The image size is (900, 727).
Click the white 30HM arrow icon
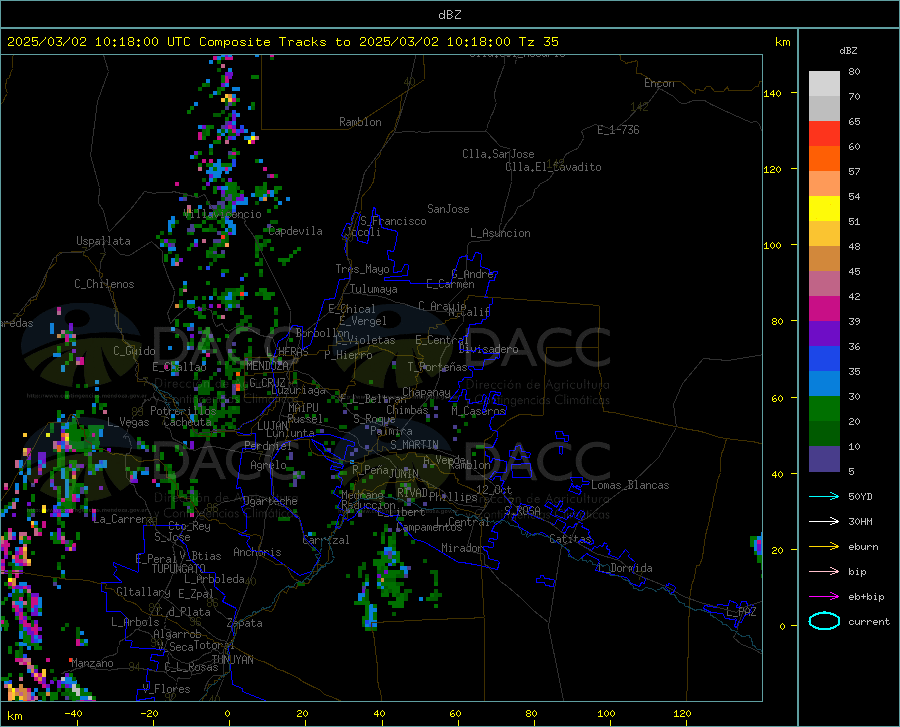click(824, 522)
